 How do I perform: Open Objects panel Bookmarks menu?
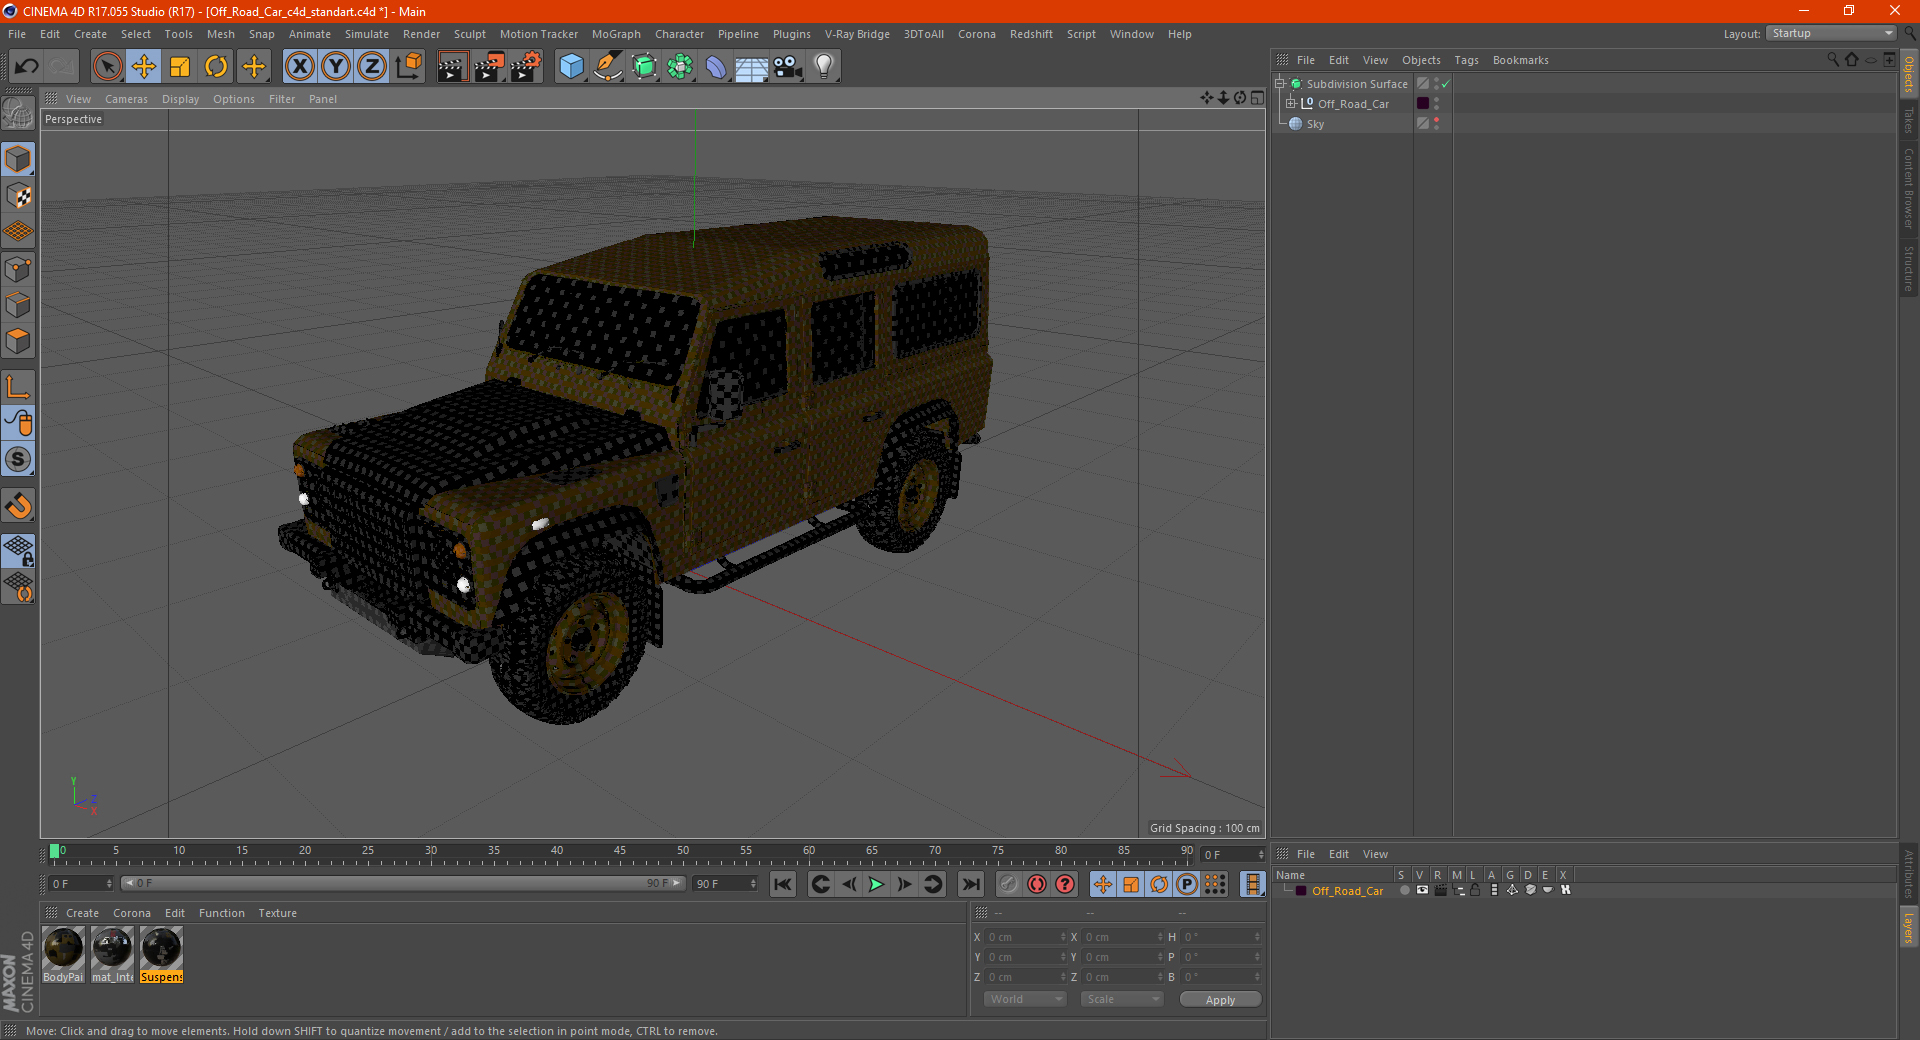(x=1520, y=60)
